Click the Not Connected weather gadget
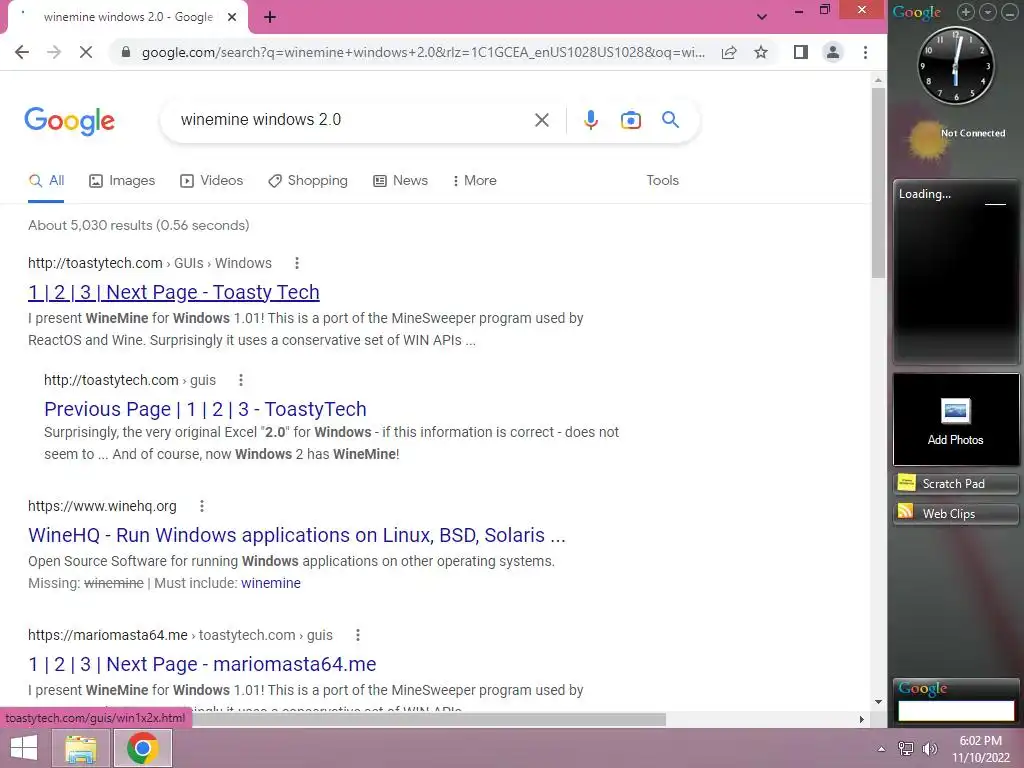The height and width of the screenshot is (768, 1024). [957, 139]
